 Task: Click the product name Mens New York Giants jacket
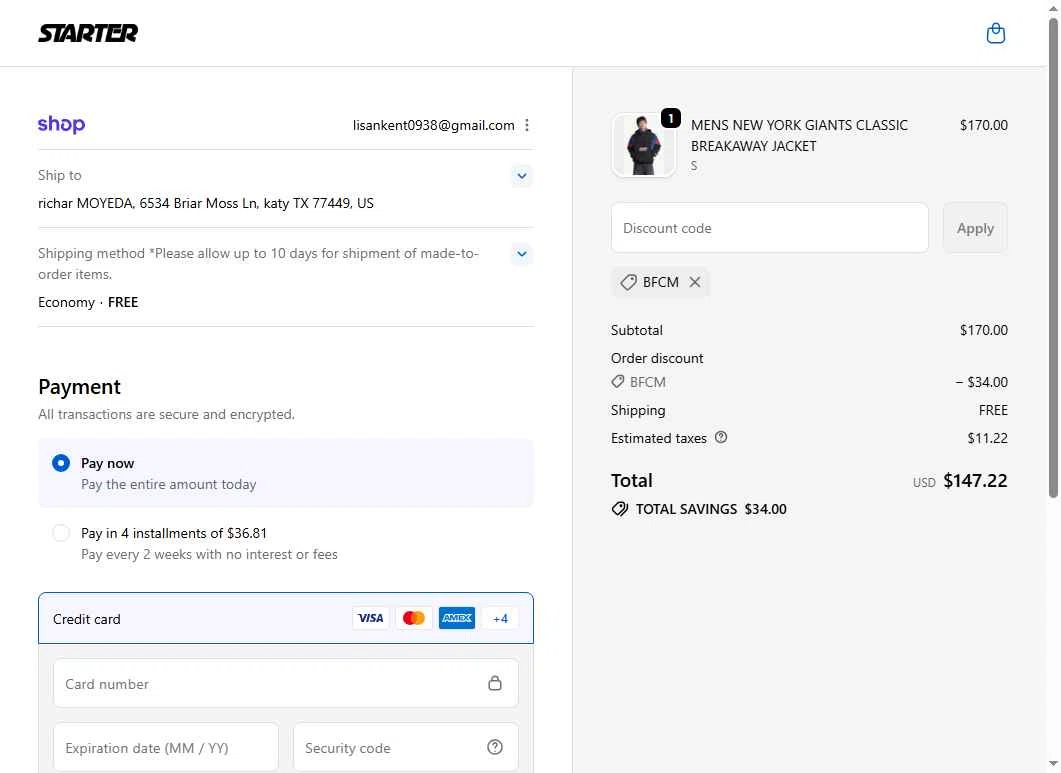[x=799, y=135]
